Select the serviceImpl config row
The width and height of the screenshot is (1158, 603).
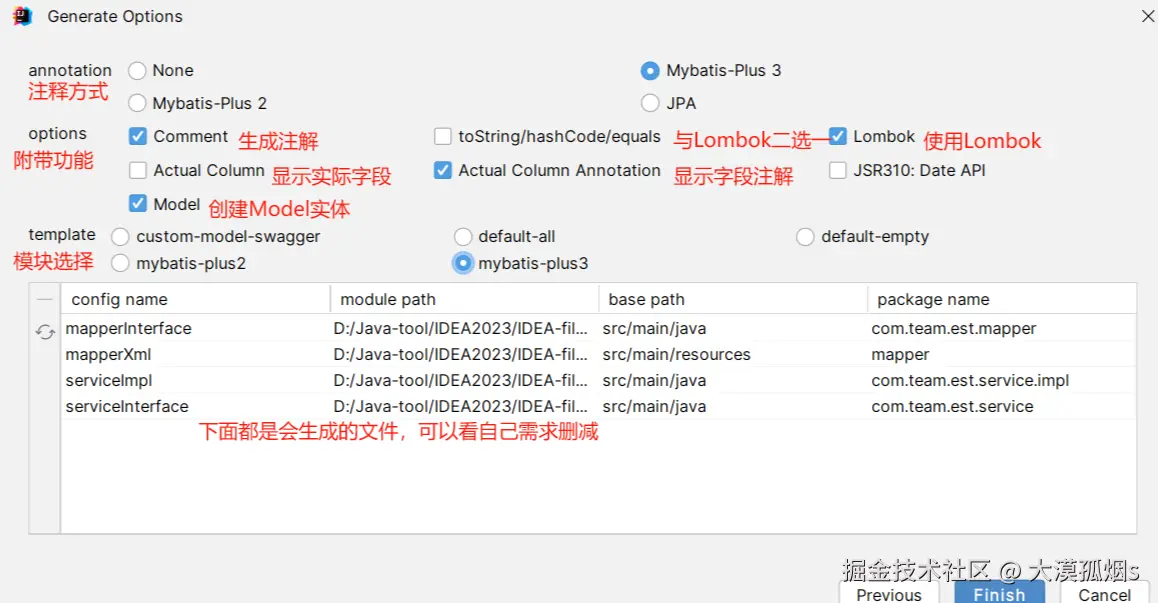599,381
